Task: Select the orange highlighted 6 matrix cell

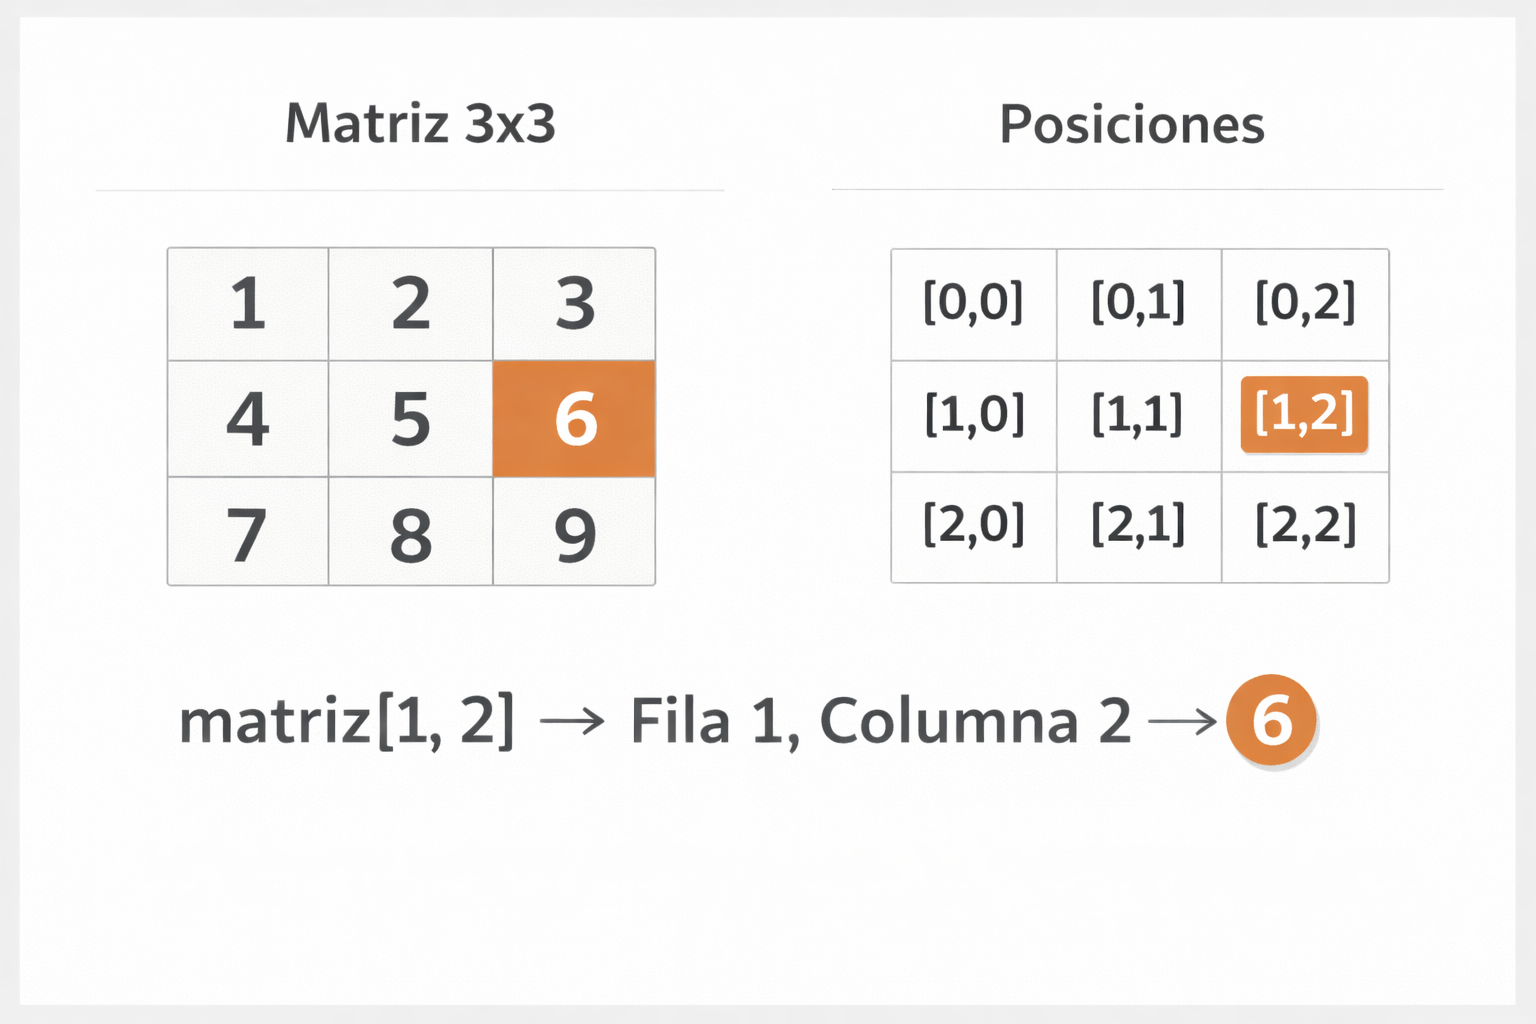Action: click(574, 418)
